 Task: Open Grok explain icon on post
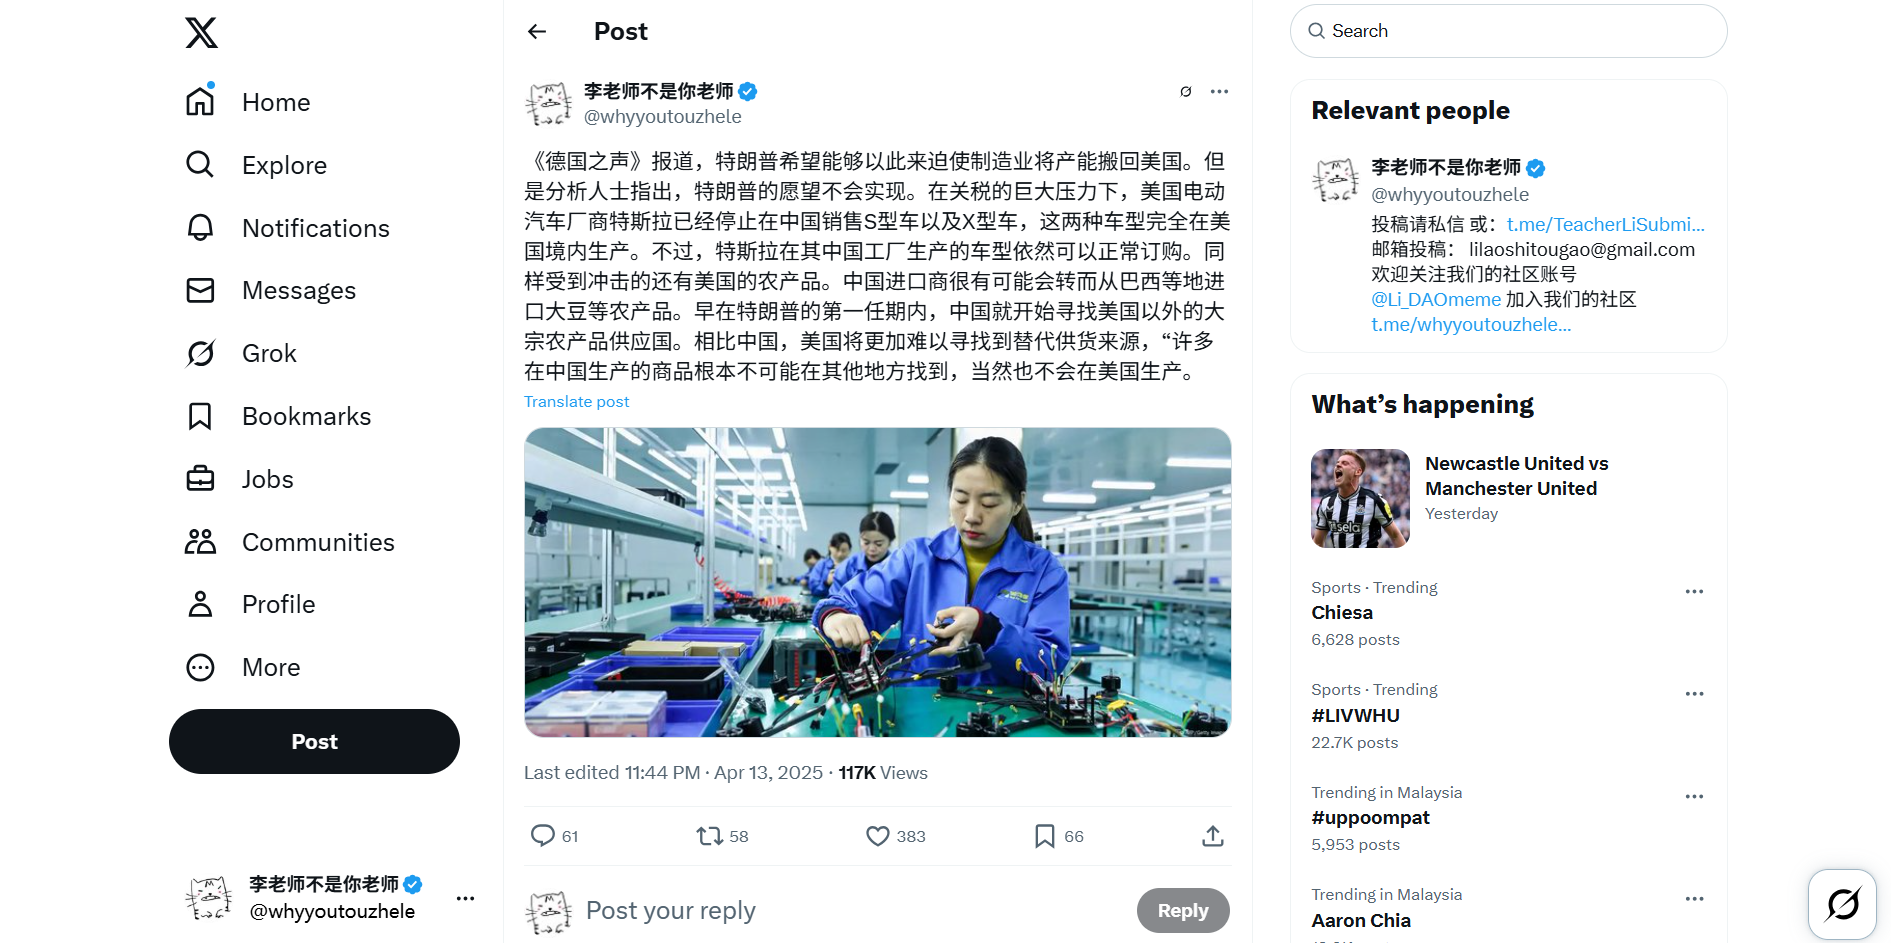[1186, 92]
